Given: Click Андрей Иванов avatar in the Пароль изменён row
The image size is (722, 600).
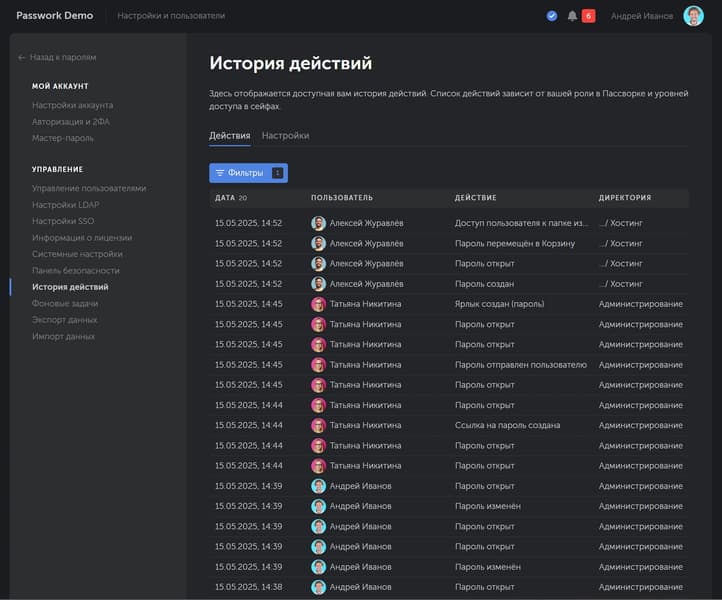Looking at the screenshot, I should point(318,506).
